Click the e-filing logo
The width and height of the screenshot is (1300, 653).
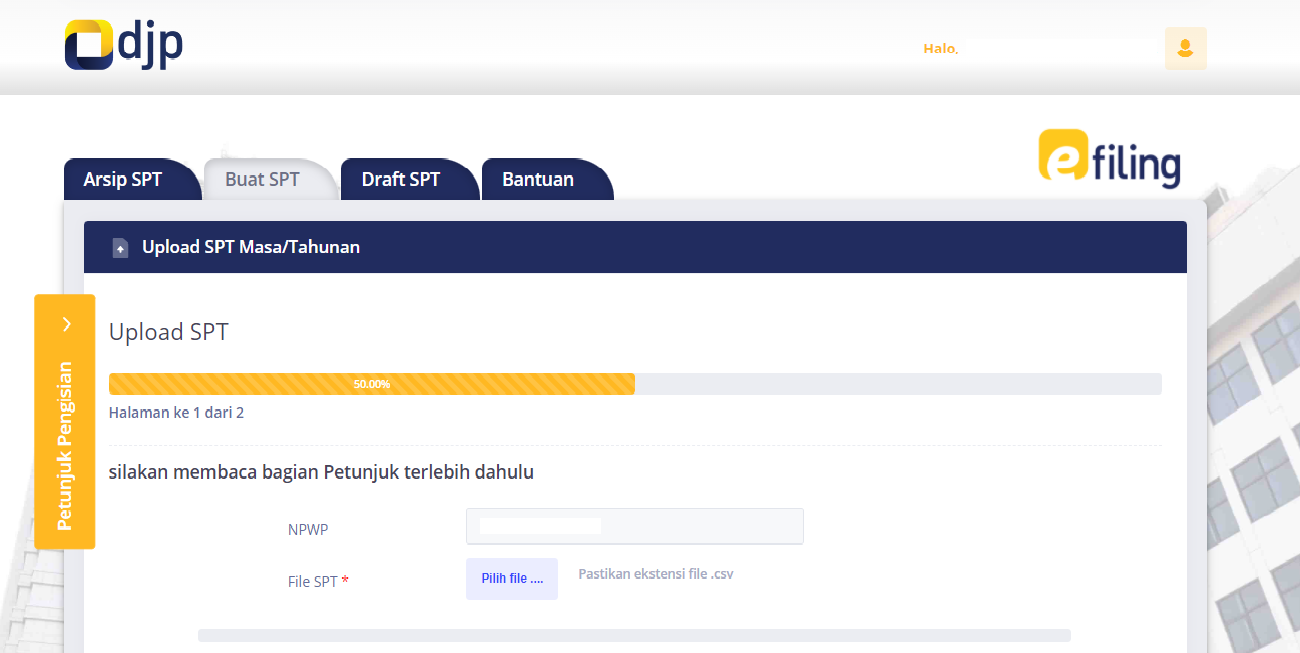pyautogui.click(x=1108, y=160)
